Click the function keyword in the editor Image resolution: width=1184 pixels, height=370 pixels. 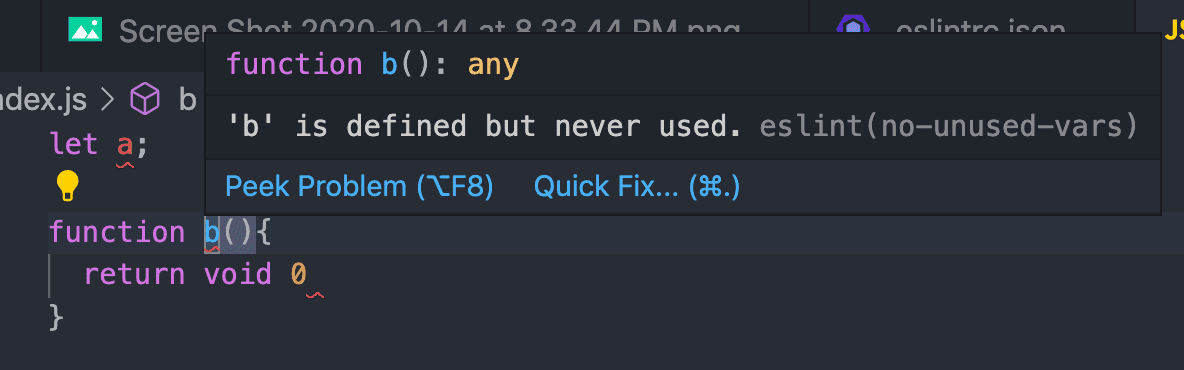(117, 232)
